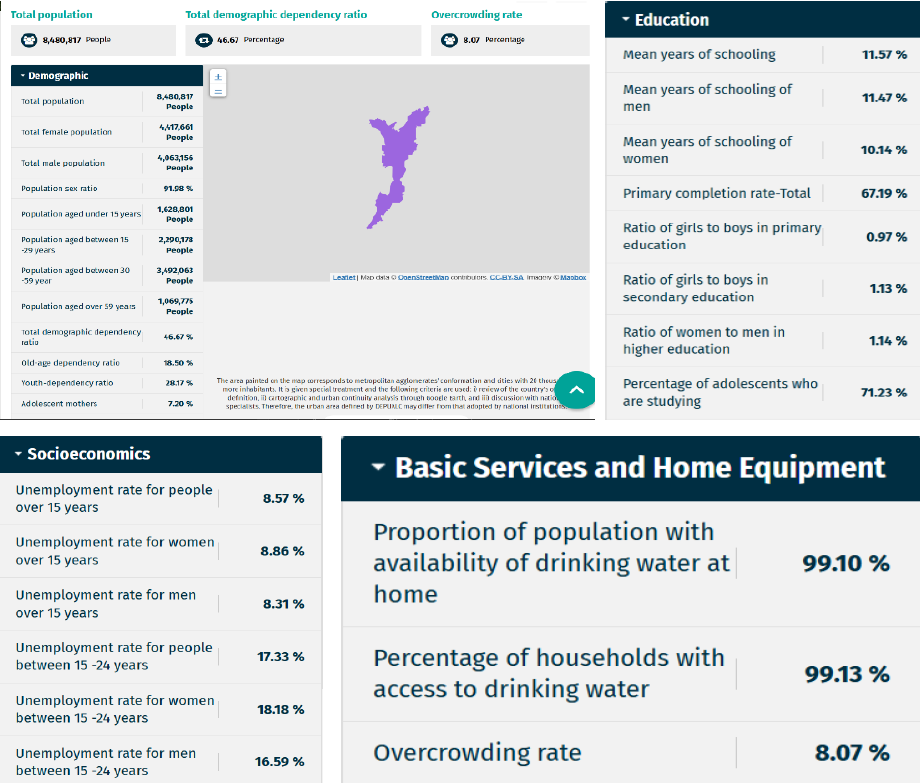Click the Overcrowding rate summary icon
Image resolution: width=920 pixels, height=783 pixels.
click(x=450, y=40)
